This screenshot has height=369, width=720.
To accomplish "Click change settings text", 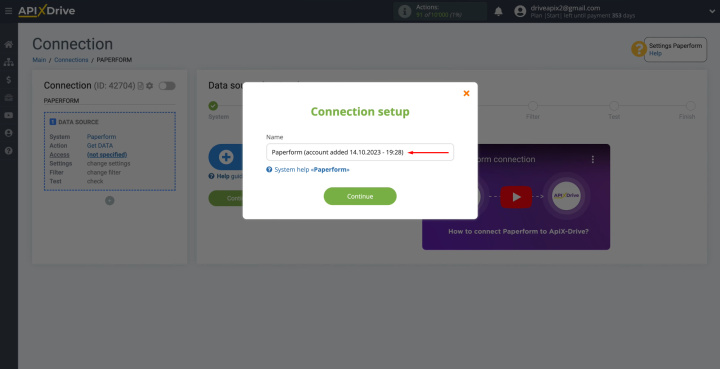I will [x=108, y=163].
